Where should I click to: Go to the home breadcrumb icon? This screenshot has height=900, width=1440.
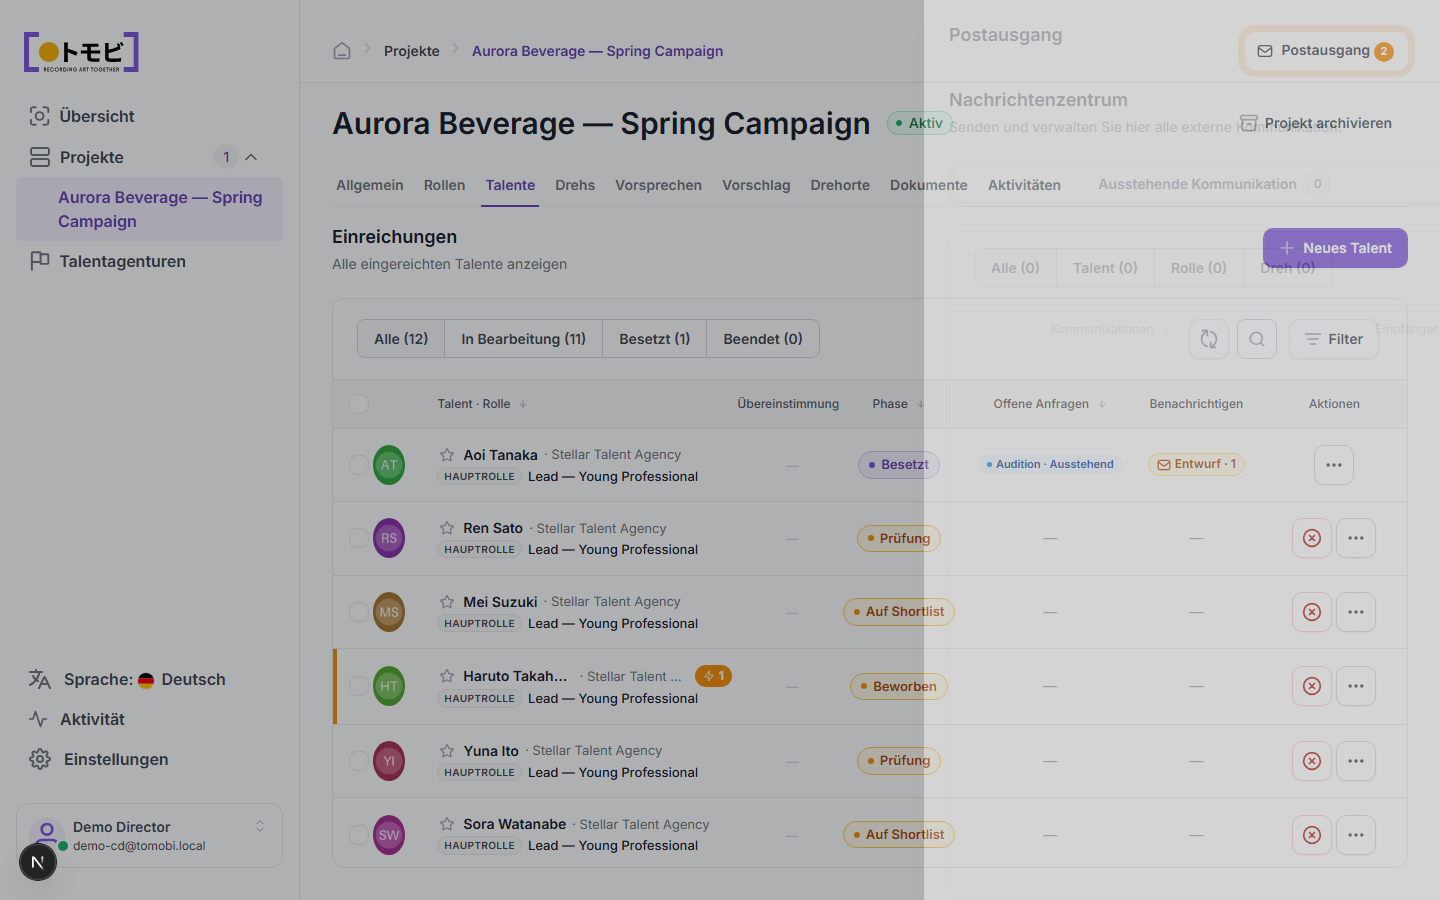click(x=342, y=51)
